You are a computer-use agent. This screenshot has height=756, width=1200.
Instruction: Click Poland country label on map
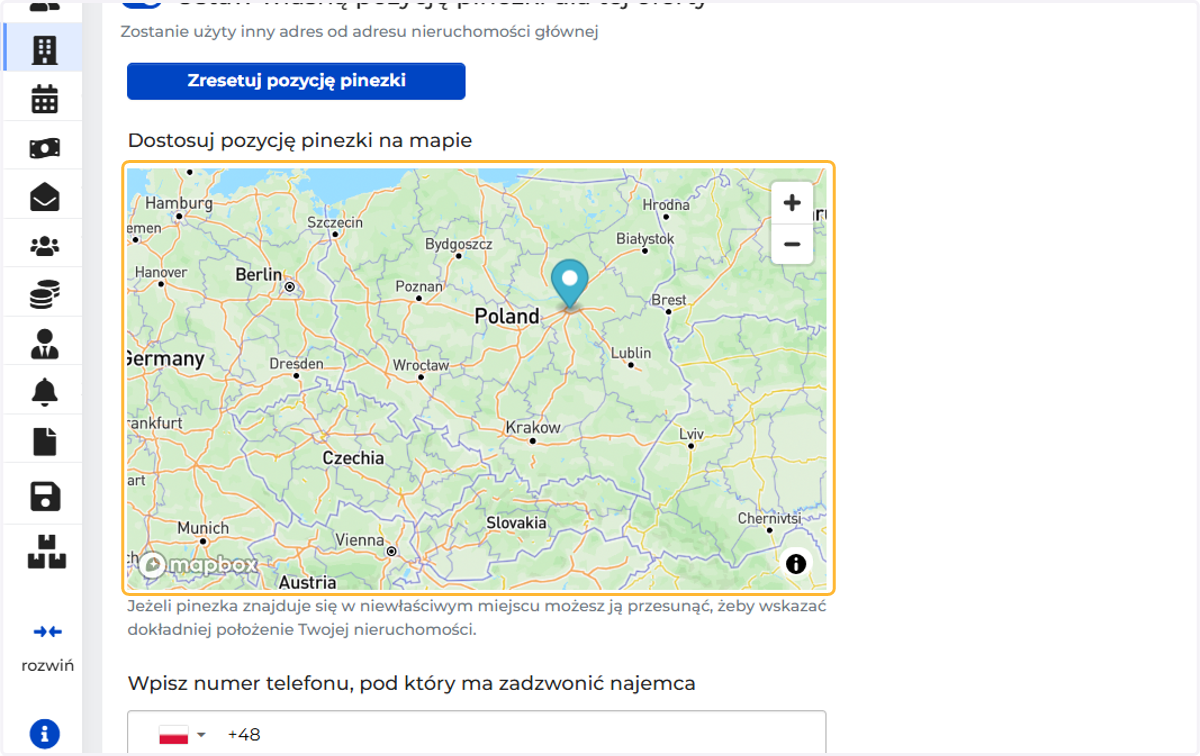click(506, 316)
